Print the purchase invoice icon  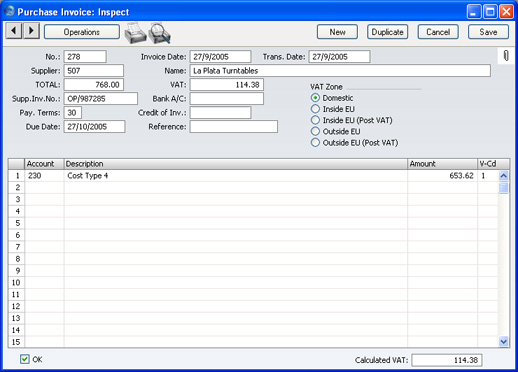[135, 33]
